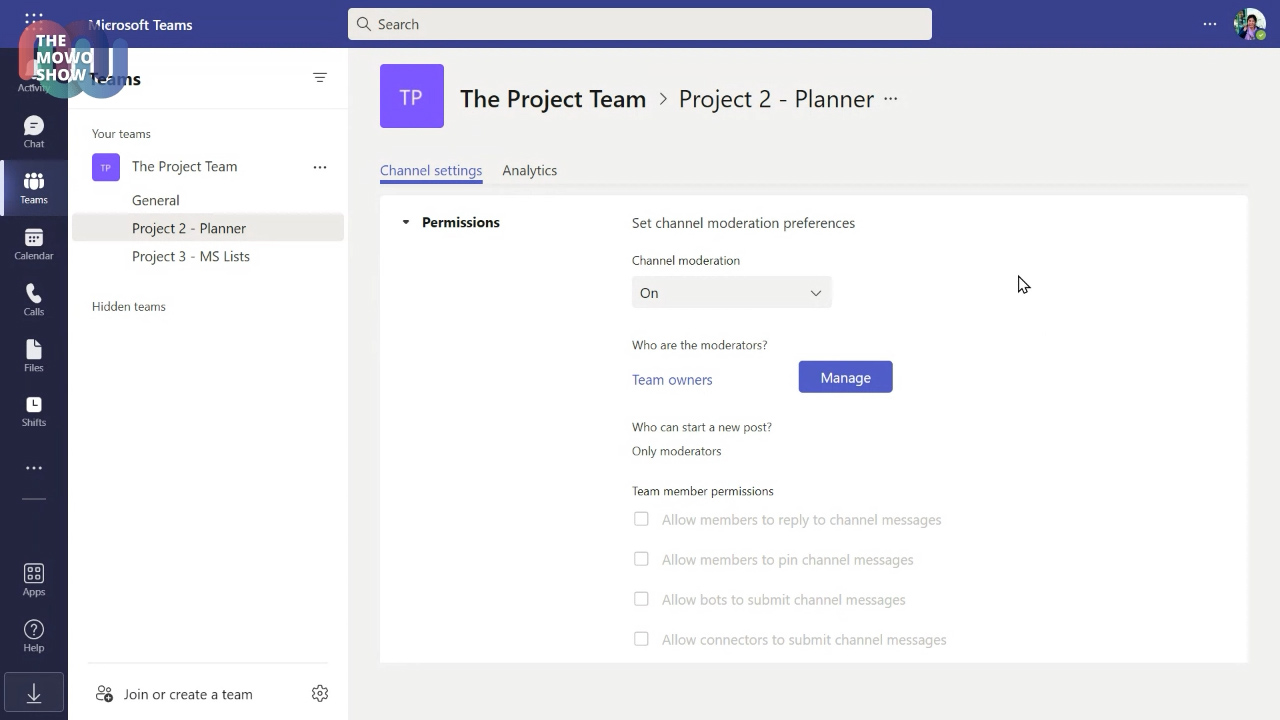The width and height of the screenshot is (1280, 720).
Task: Select the Channel settings tab
Action: (431, 170)
